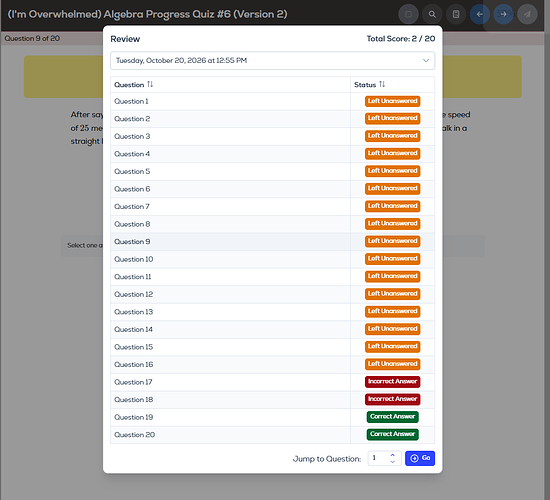Image resolution: width=550 pixels, height=500 pixels.
Task: Select the Question 16 row
Action: point(273,365)
